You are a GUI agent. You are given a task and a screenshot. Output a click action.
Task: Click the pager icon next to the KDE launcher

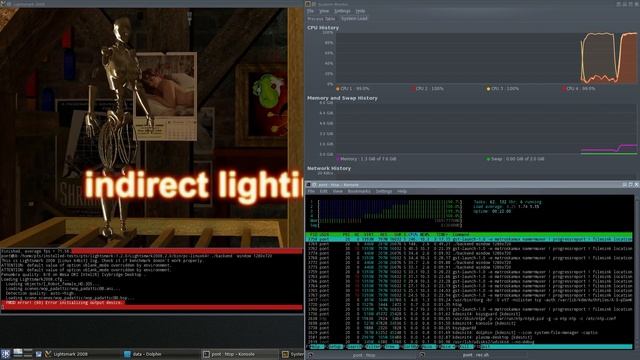point(22,353)
